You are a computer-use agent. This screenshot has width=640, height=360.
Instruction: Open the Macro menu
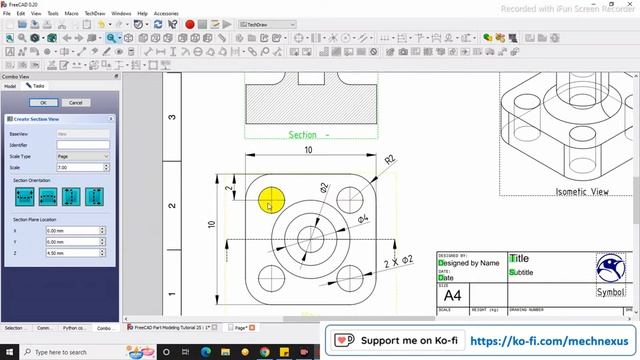coord(71,13)
